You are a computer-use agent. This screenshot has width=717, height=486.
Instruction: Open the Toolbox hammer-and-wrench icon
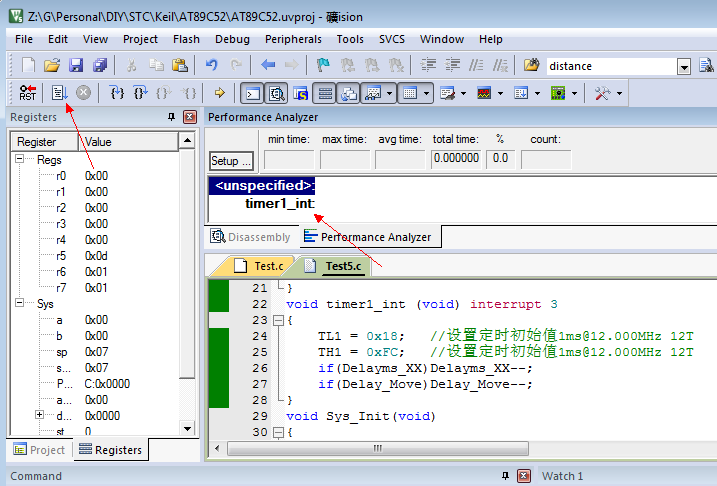click(x=602, y=93)
